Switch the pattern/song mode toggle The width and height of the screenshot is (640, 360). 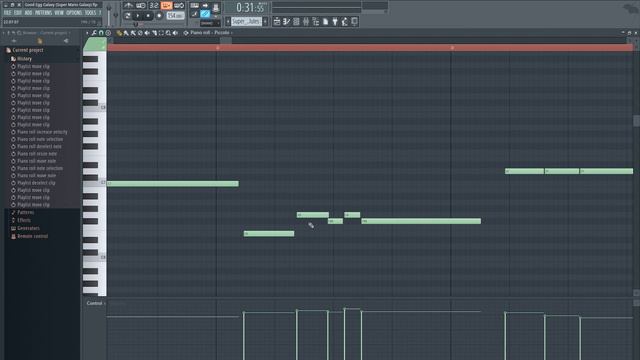pyautogui.click(x=128, y=16)
